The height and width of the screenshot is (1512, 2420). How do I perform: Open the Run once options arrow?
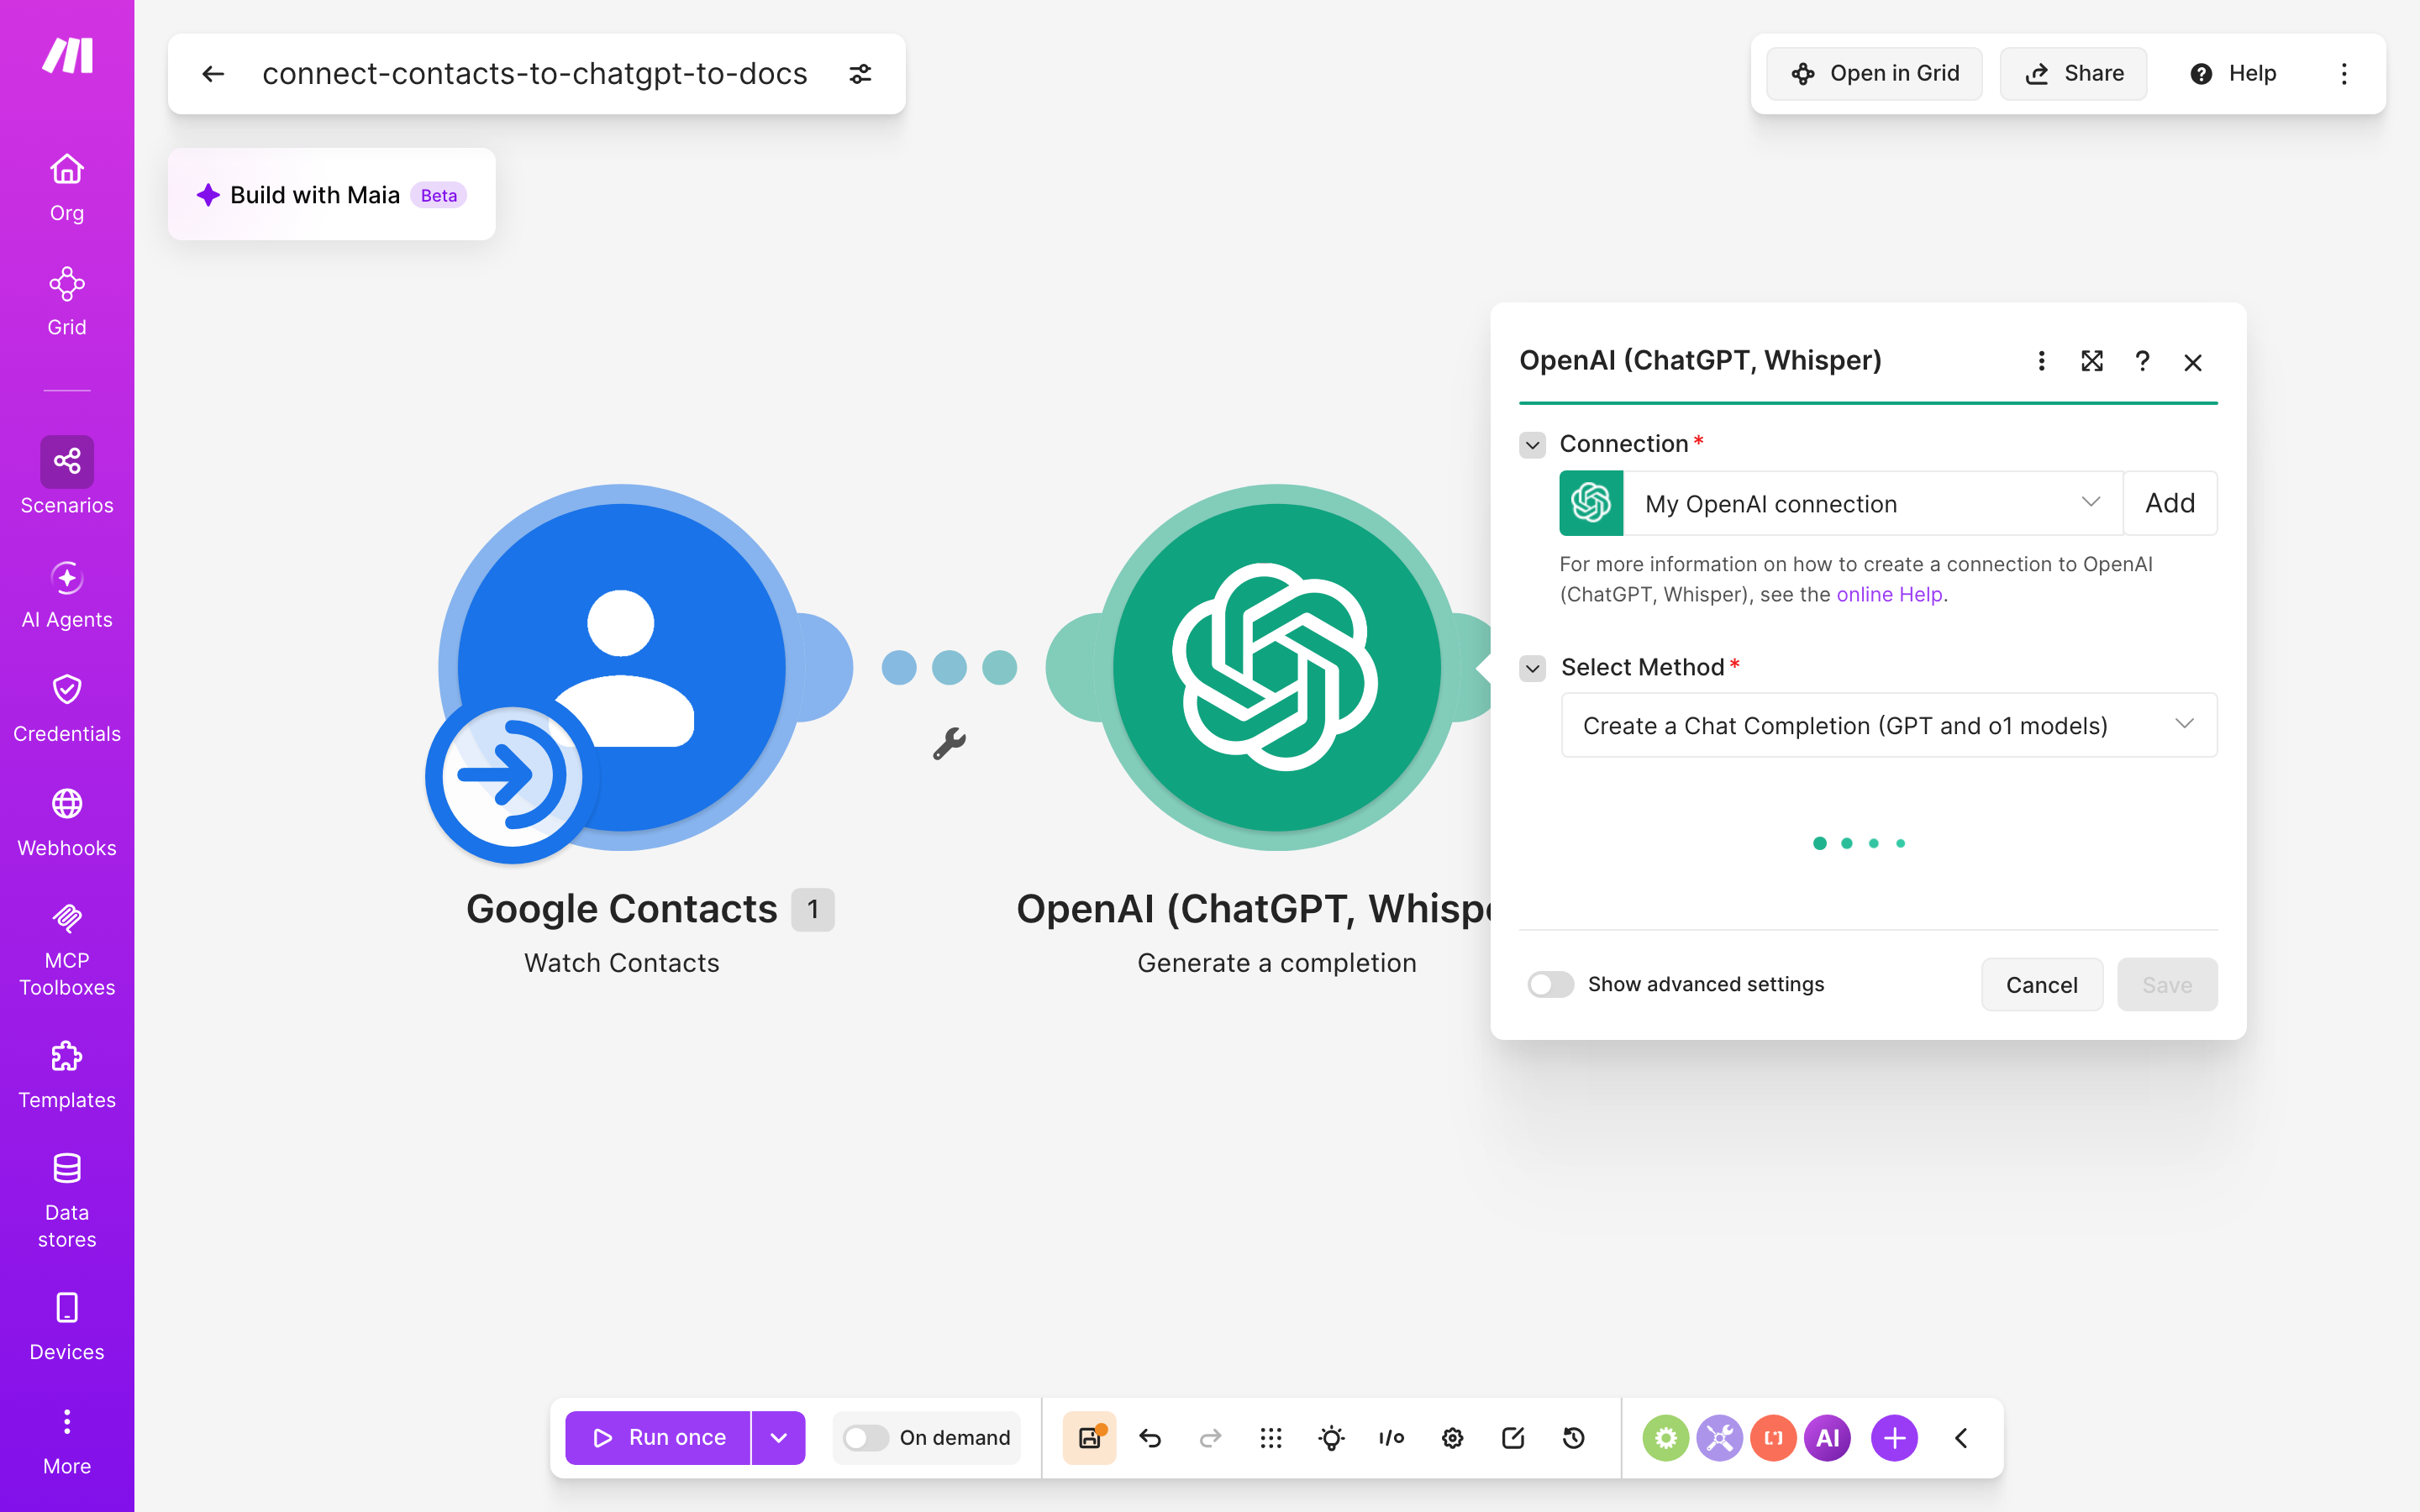[x=778, y=1438]
